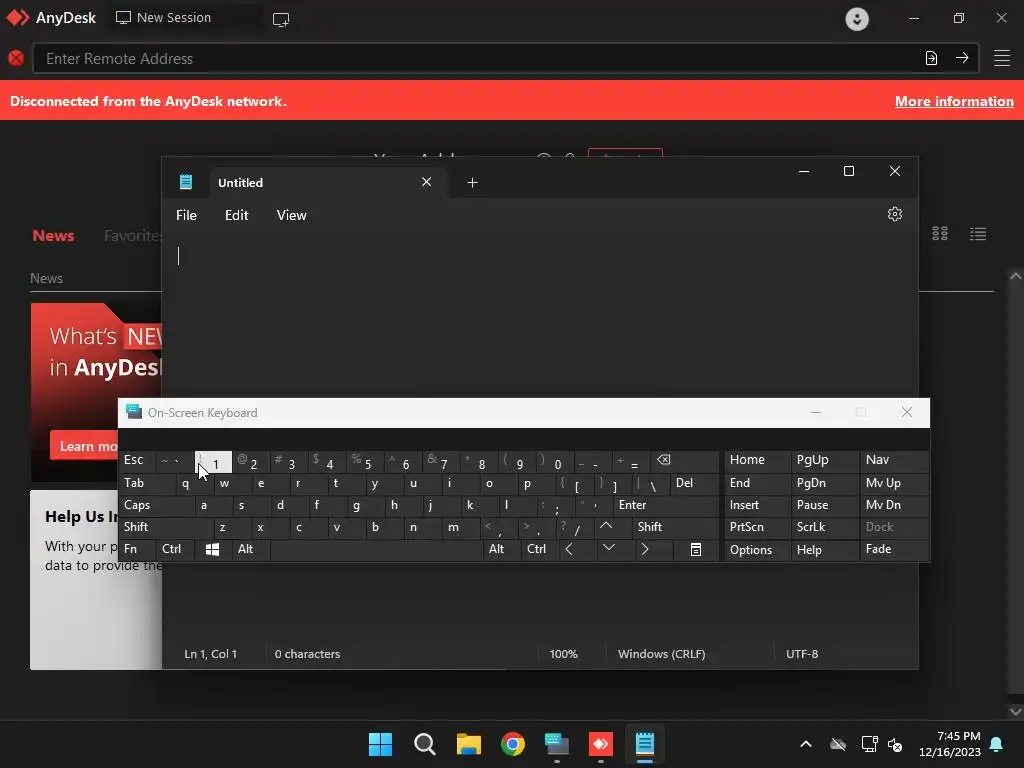Click Options key on On-Screen Keyboard
Screen dimensions: 1024x768
tap(756, 550)
